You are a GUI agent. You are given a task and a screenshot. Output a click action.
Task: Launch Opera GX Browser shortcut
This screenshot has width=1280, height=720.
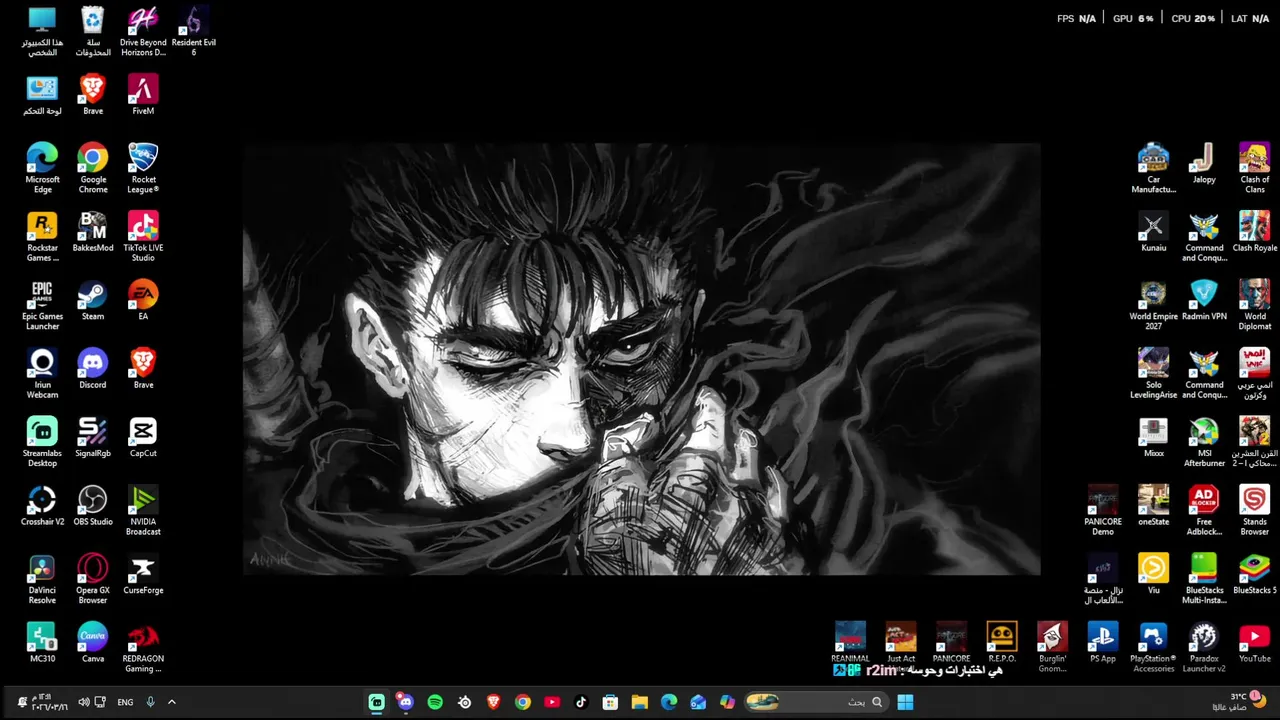[x=93, y=579]
